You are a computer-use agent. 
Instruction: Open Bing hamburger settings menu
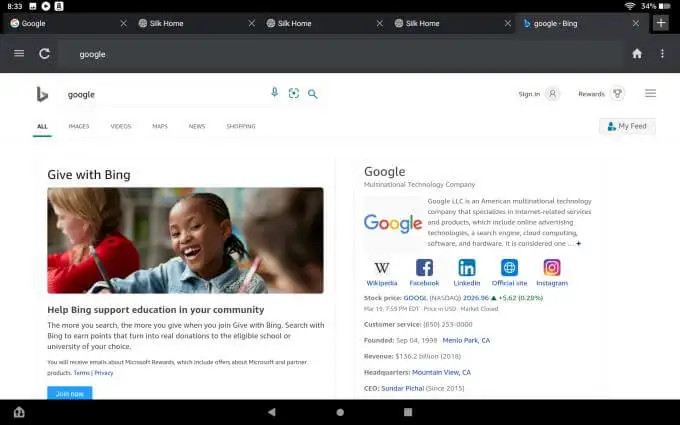[650, 93]
